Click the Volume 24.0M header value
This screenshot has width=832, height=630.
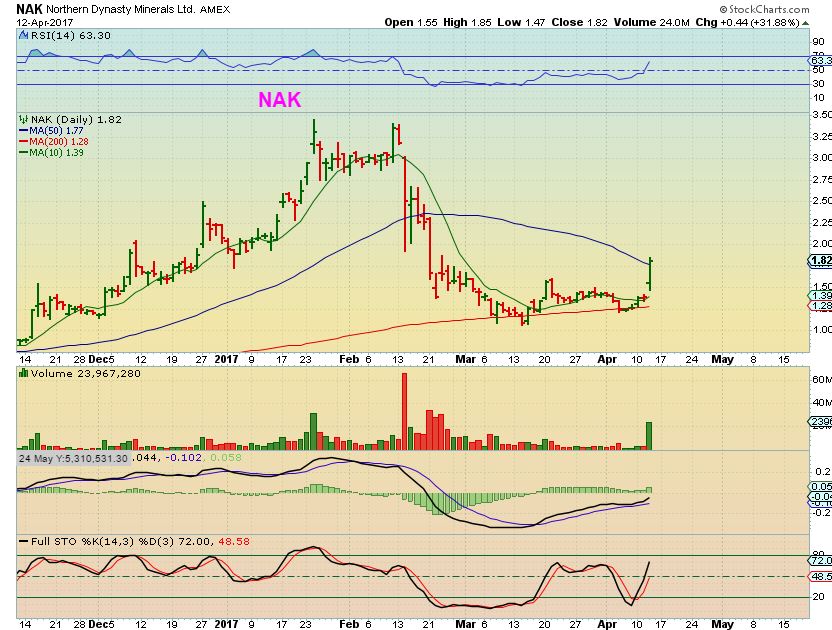(652, 22)
